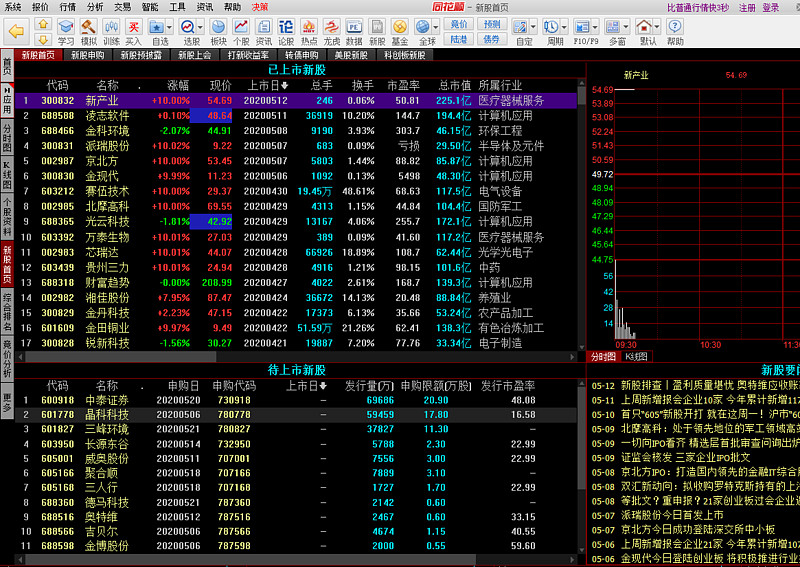Viewport: 800px width, 567px height.
Task: Open the 自选 favorites folder icon
Action: coord(157,32)
